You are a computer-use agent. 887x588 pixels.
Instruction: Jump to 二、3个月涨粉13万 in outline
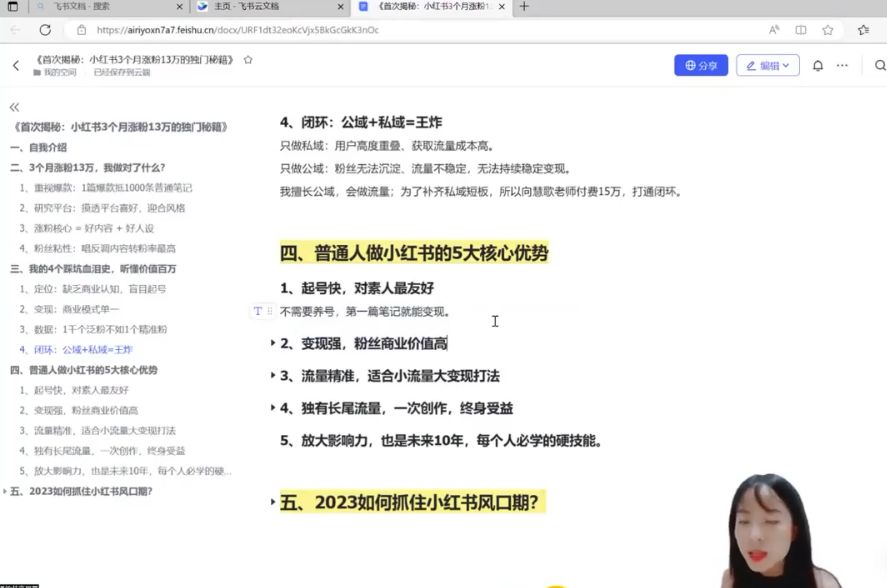[88, 168]
